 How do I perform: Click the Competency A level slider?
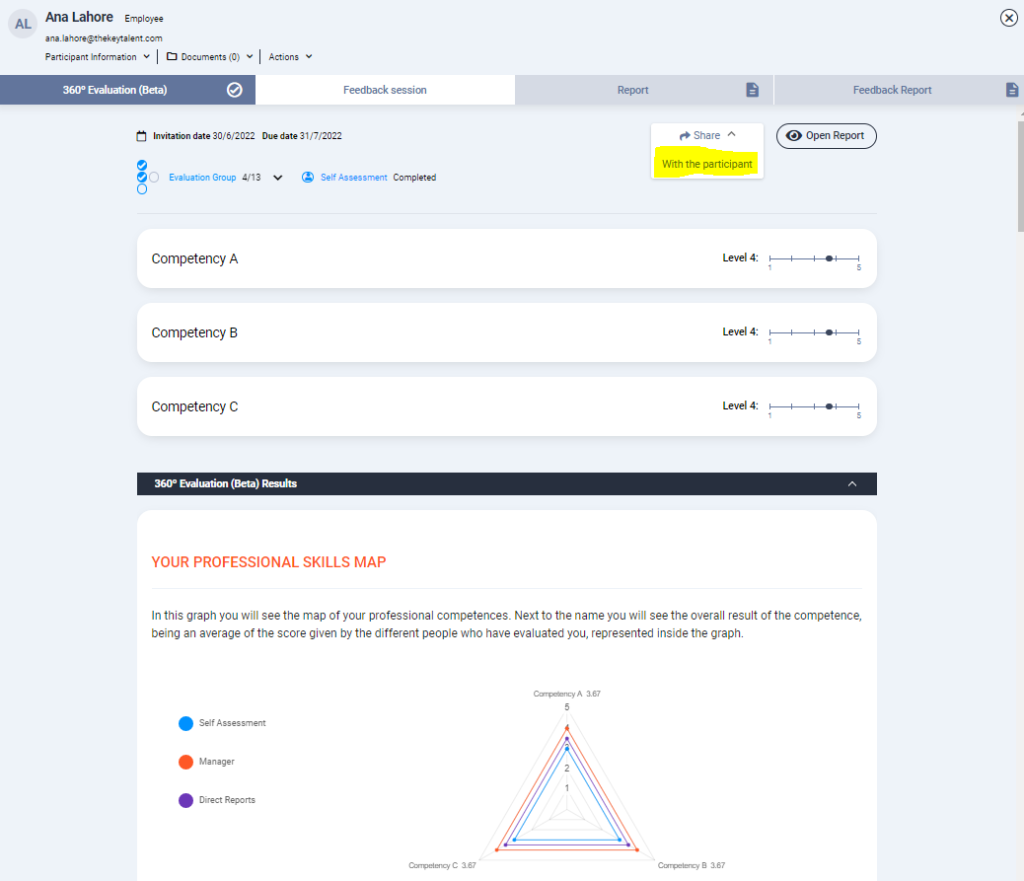pyautogui.click(x=814, y=259)
